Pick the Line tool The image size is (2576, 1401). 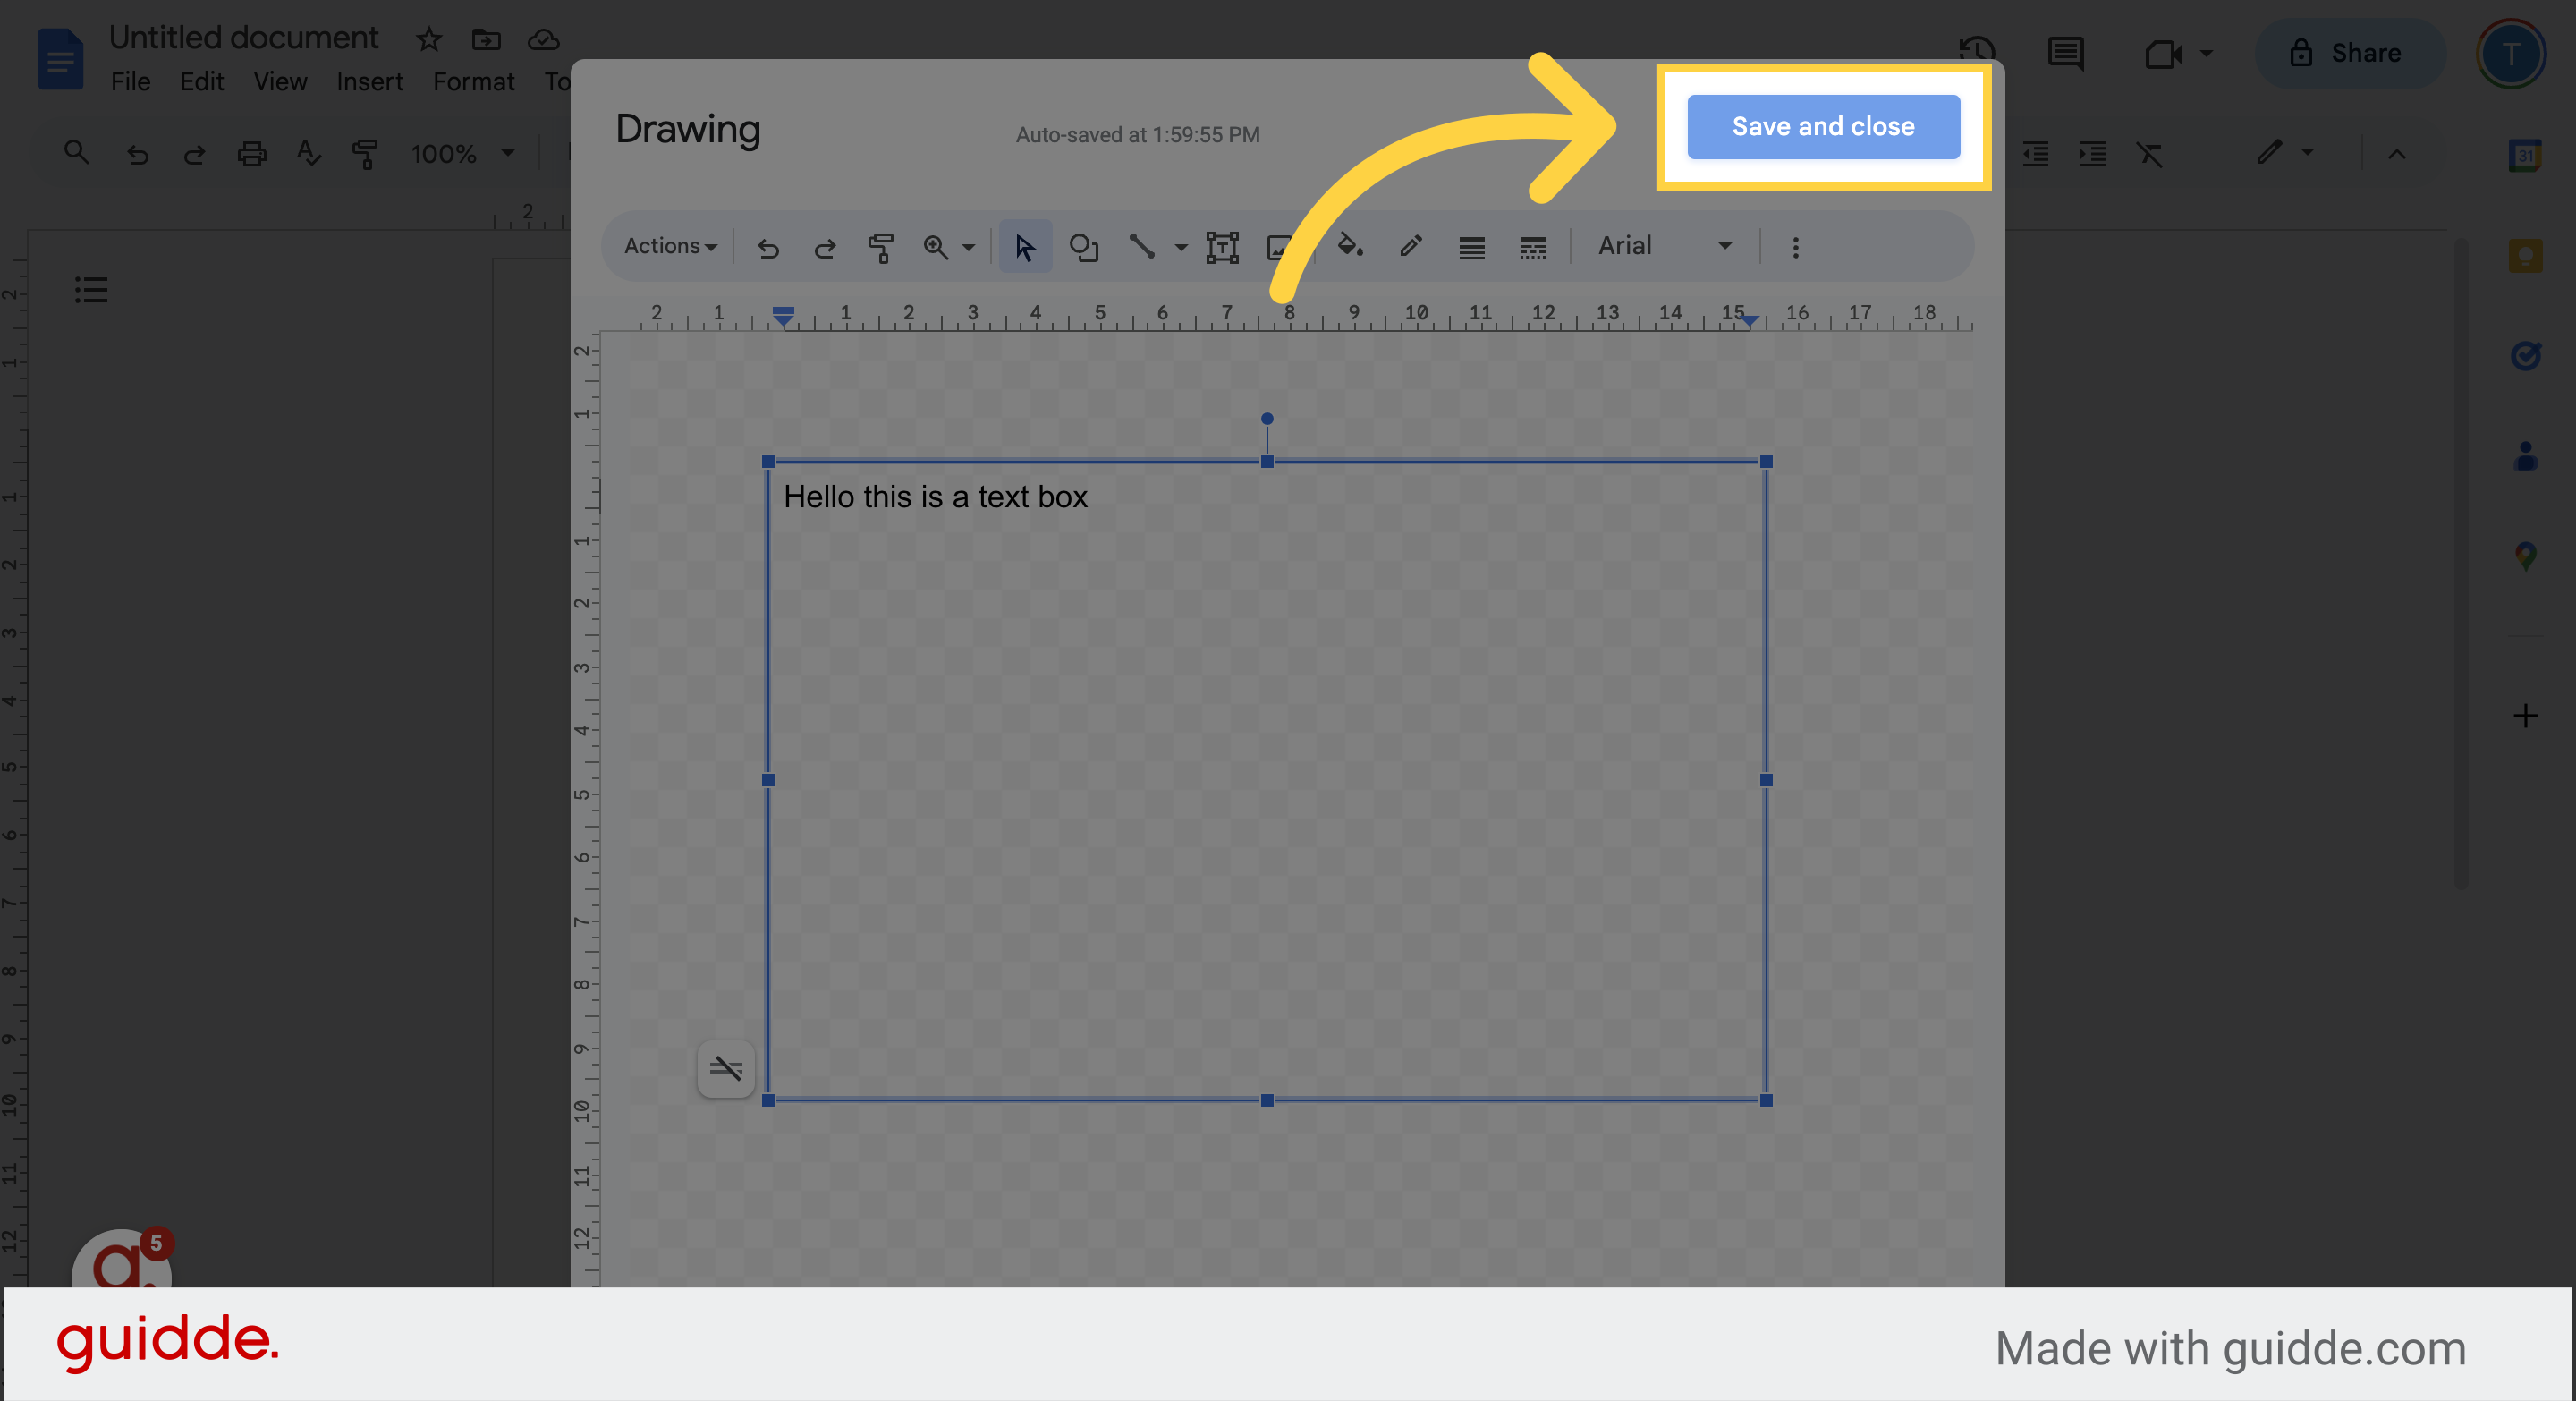(x=1143, y=247)
